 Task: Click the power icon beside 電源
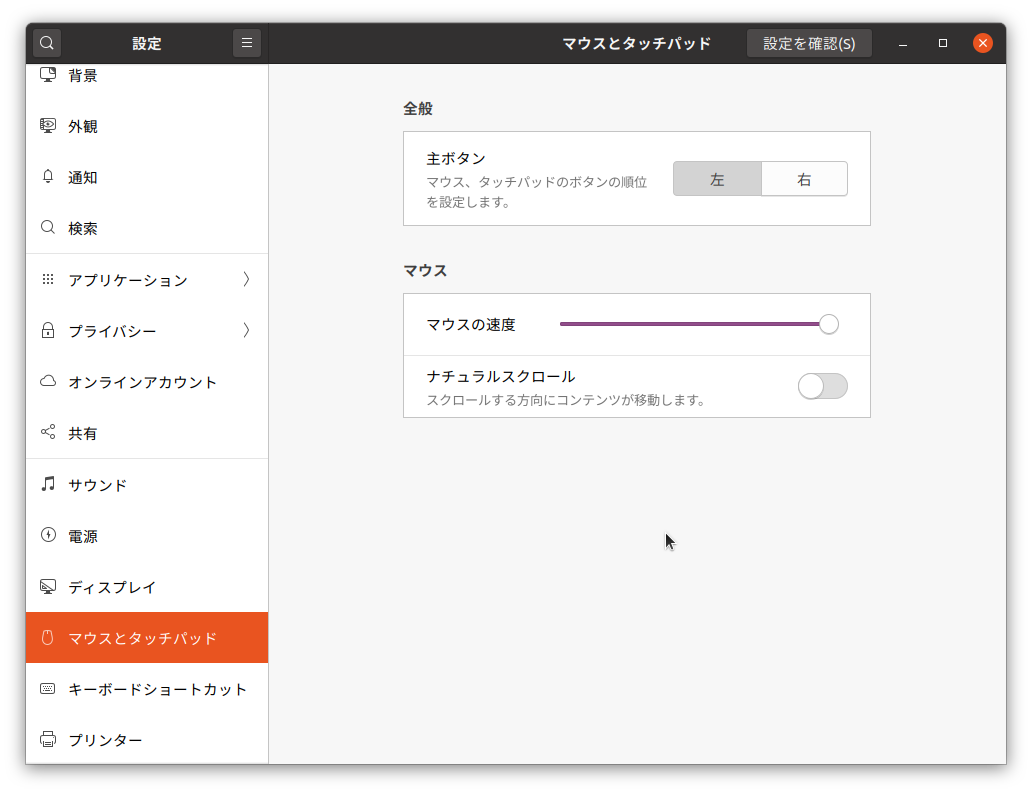(48, 535)
